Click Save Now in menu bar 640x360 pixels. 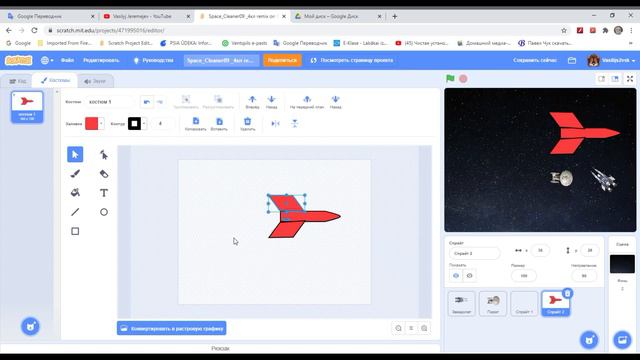point(535,60)
